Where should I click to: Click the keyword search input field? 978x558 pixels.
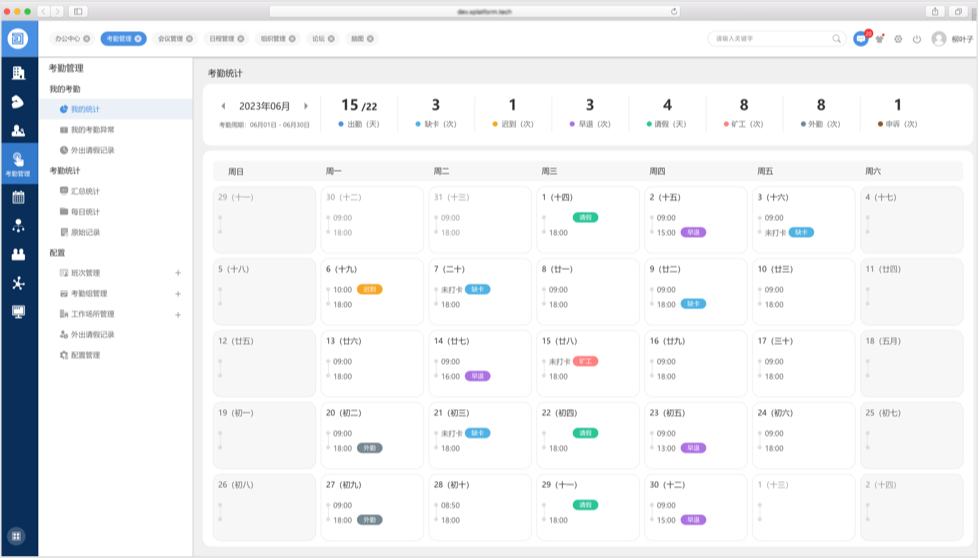[x=770, y=39]
